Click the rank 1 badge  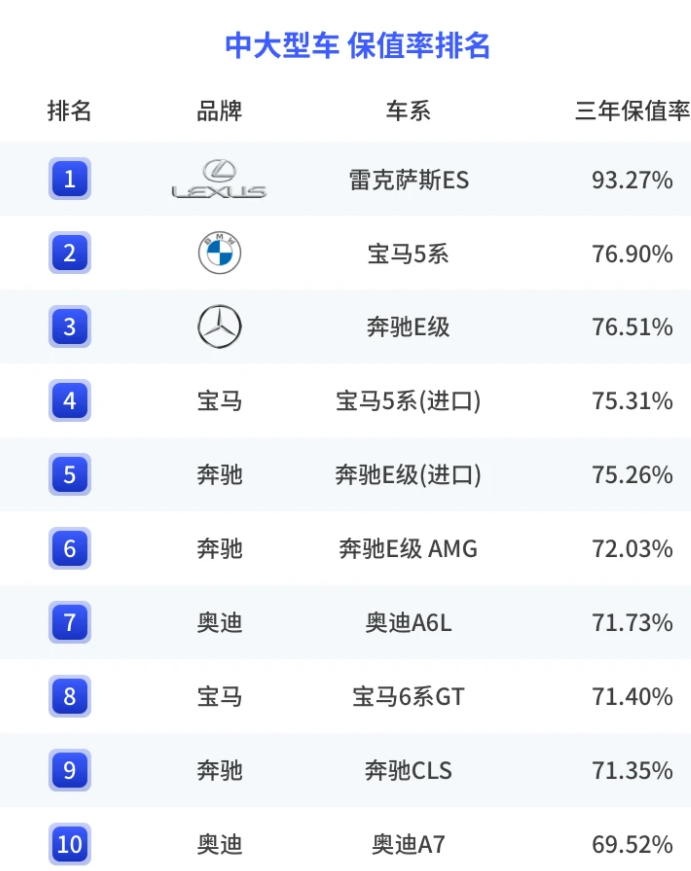(x=69, y=180)
